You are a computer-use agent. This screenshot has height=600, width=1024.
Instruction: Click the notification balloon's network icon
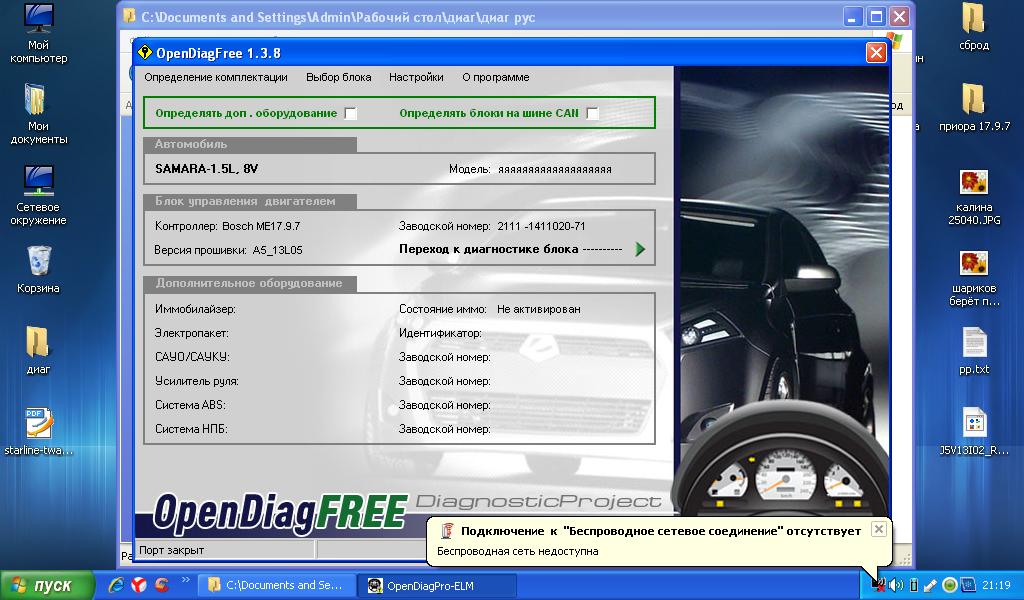tap(447, 531)
